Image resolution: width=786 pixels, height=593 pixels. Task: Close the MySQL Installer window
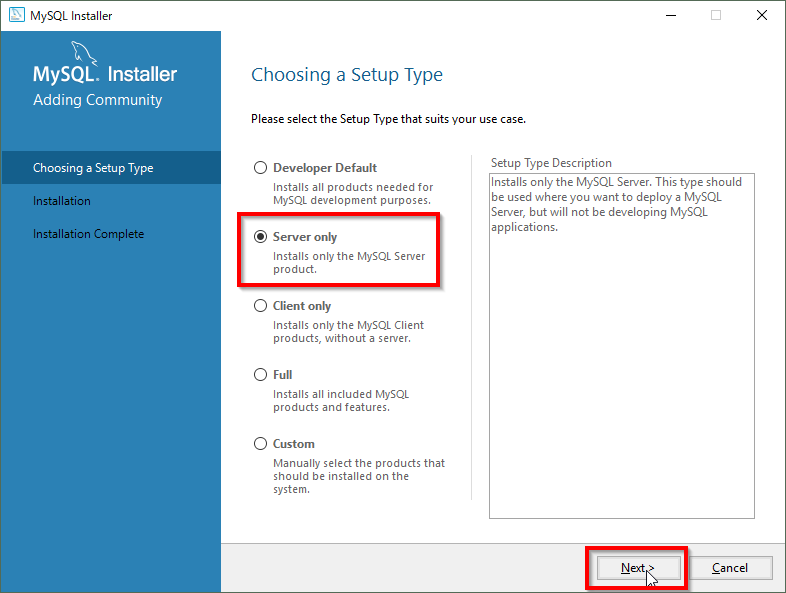click(761, 15)
